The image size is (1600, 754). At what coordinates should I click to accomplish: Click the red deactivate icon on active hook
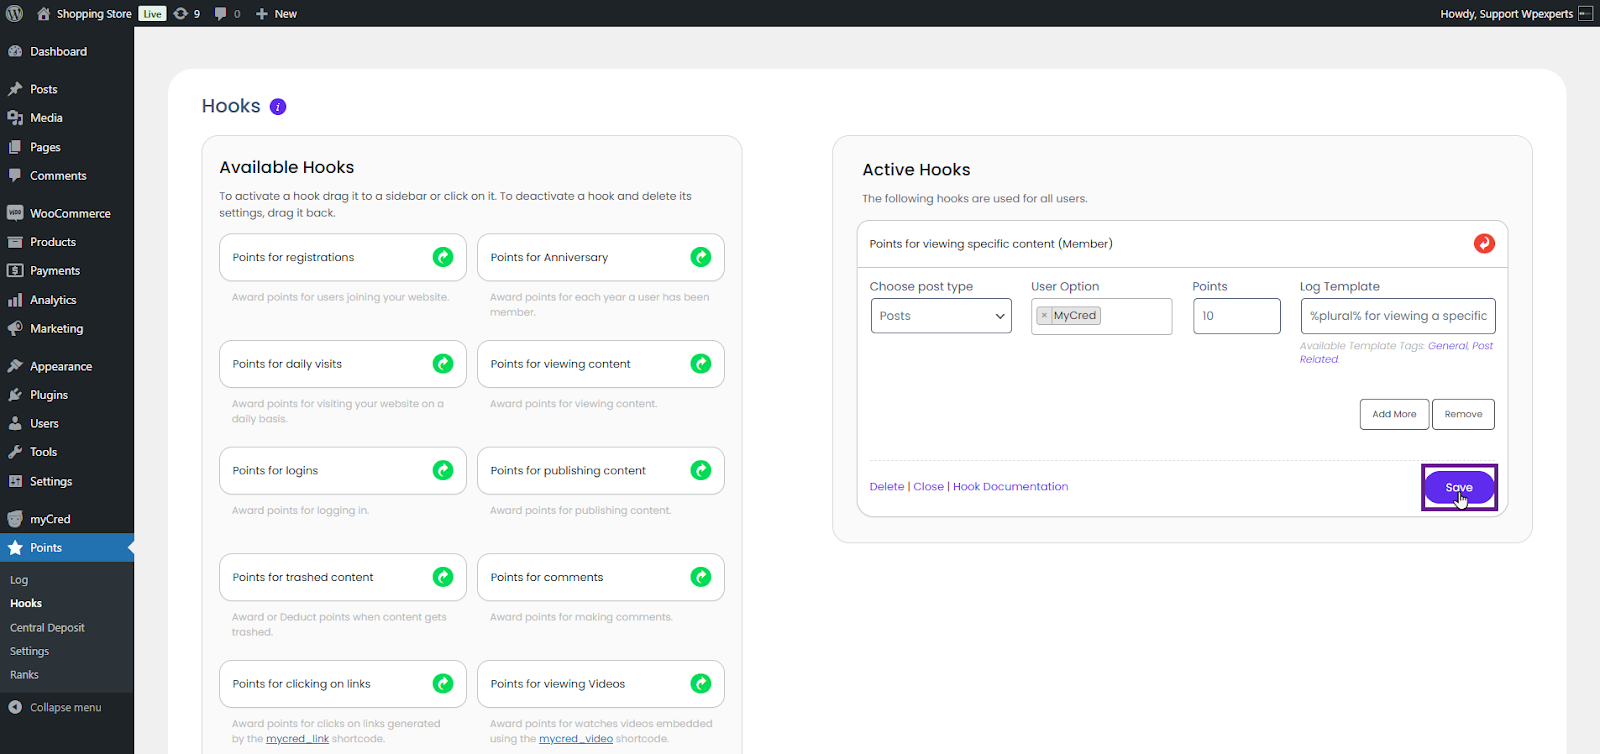point(1484,243)
